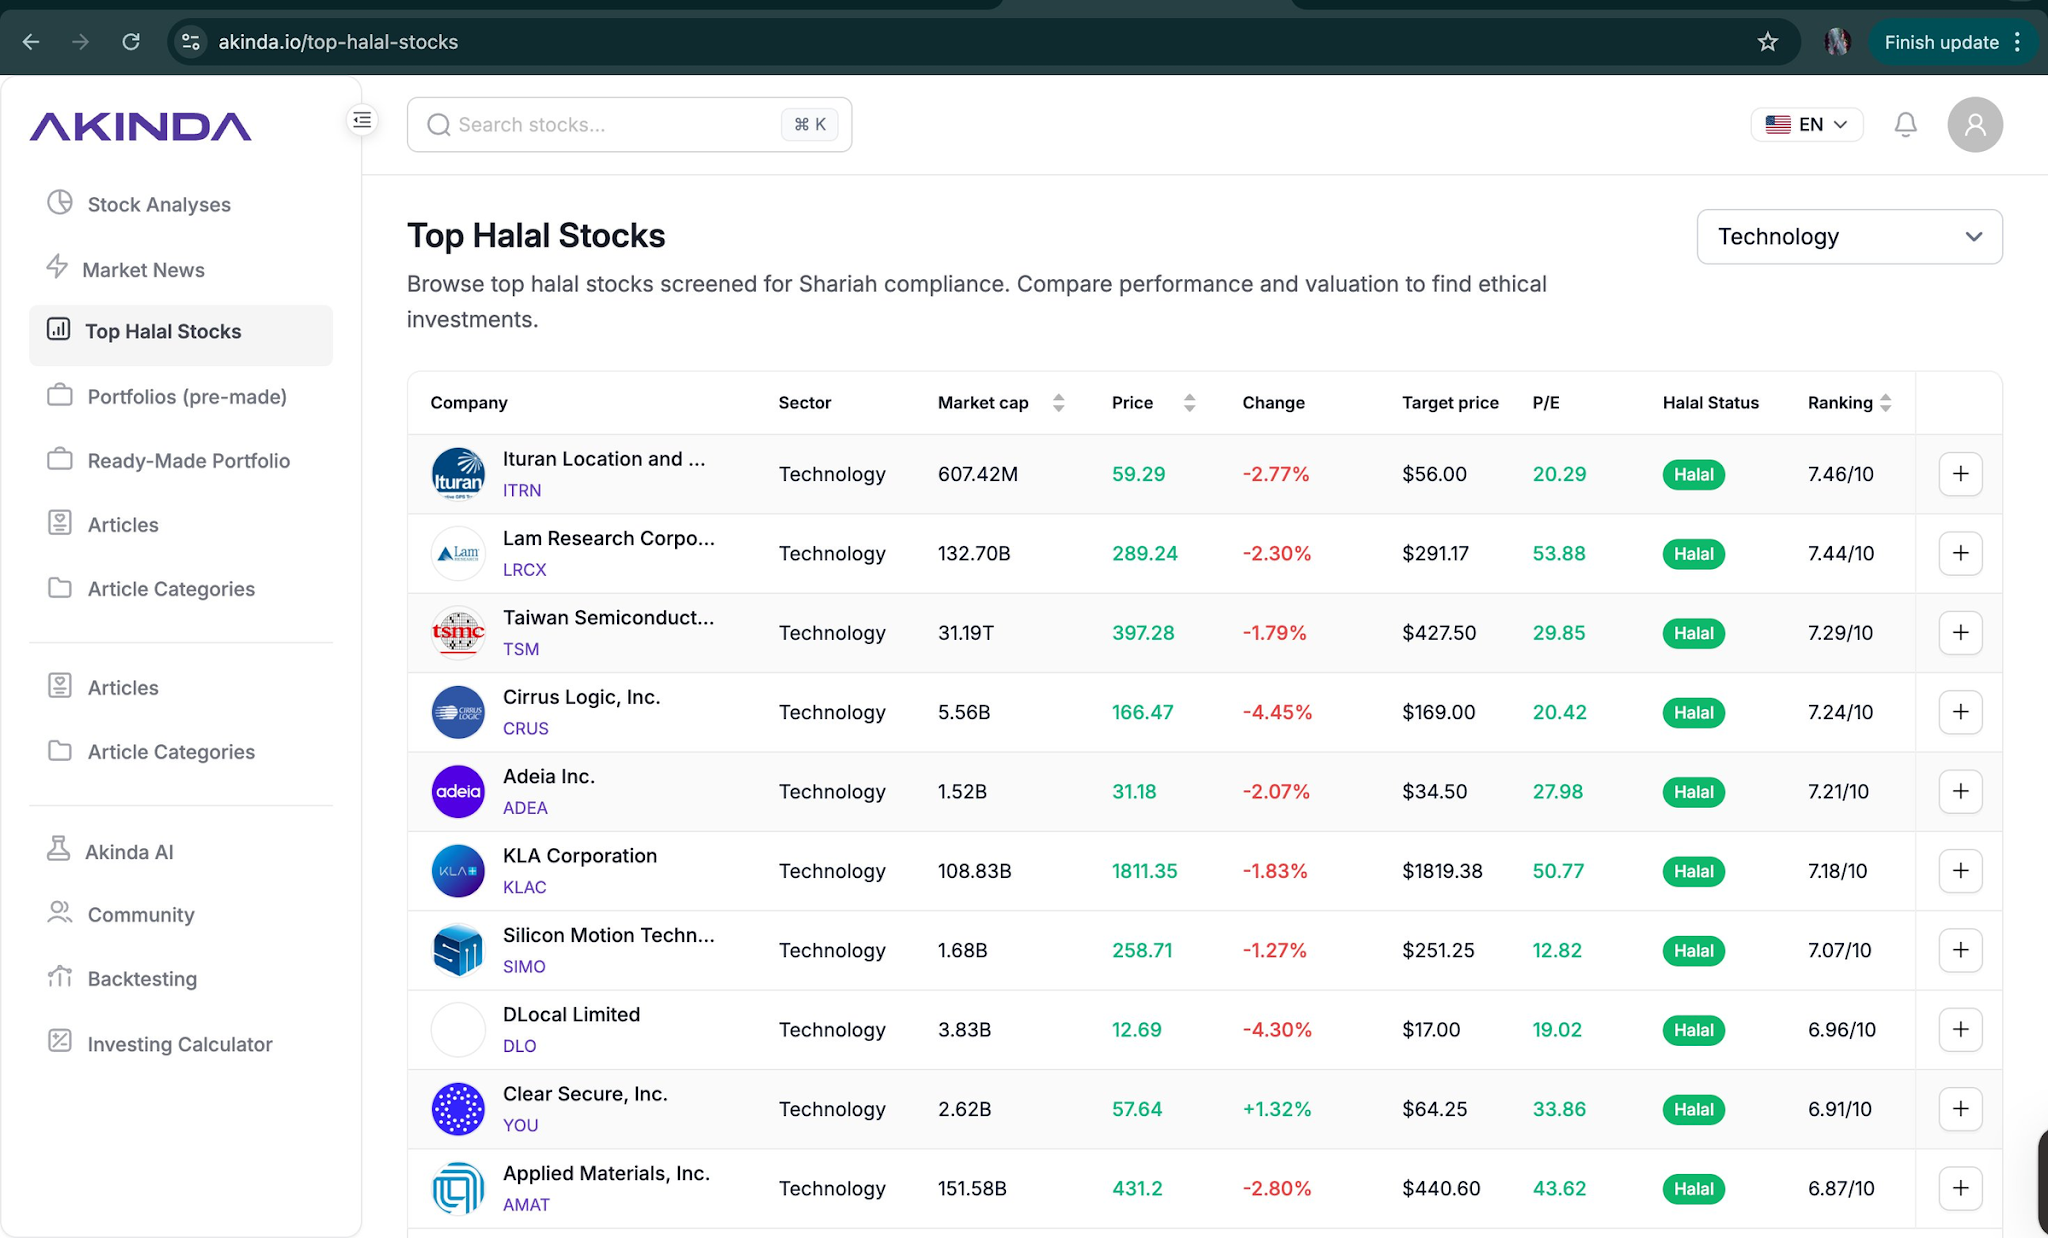Sort the table by Market cap
This screenshot has width=2048, height=1238.
1058,403
